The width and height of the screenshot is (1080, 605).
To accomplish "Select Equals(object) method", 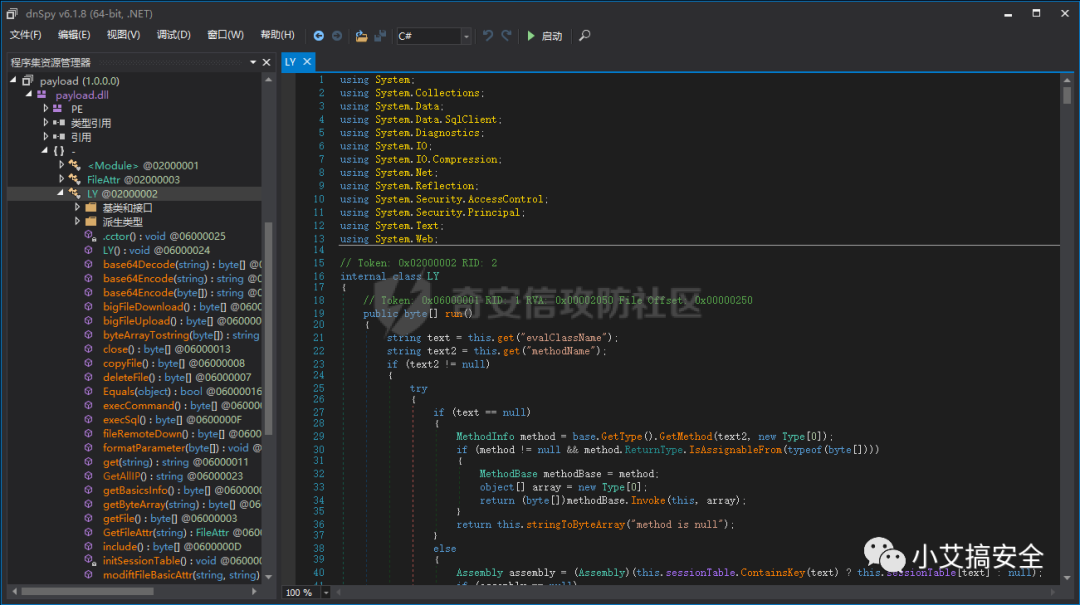I will point(182,392).
